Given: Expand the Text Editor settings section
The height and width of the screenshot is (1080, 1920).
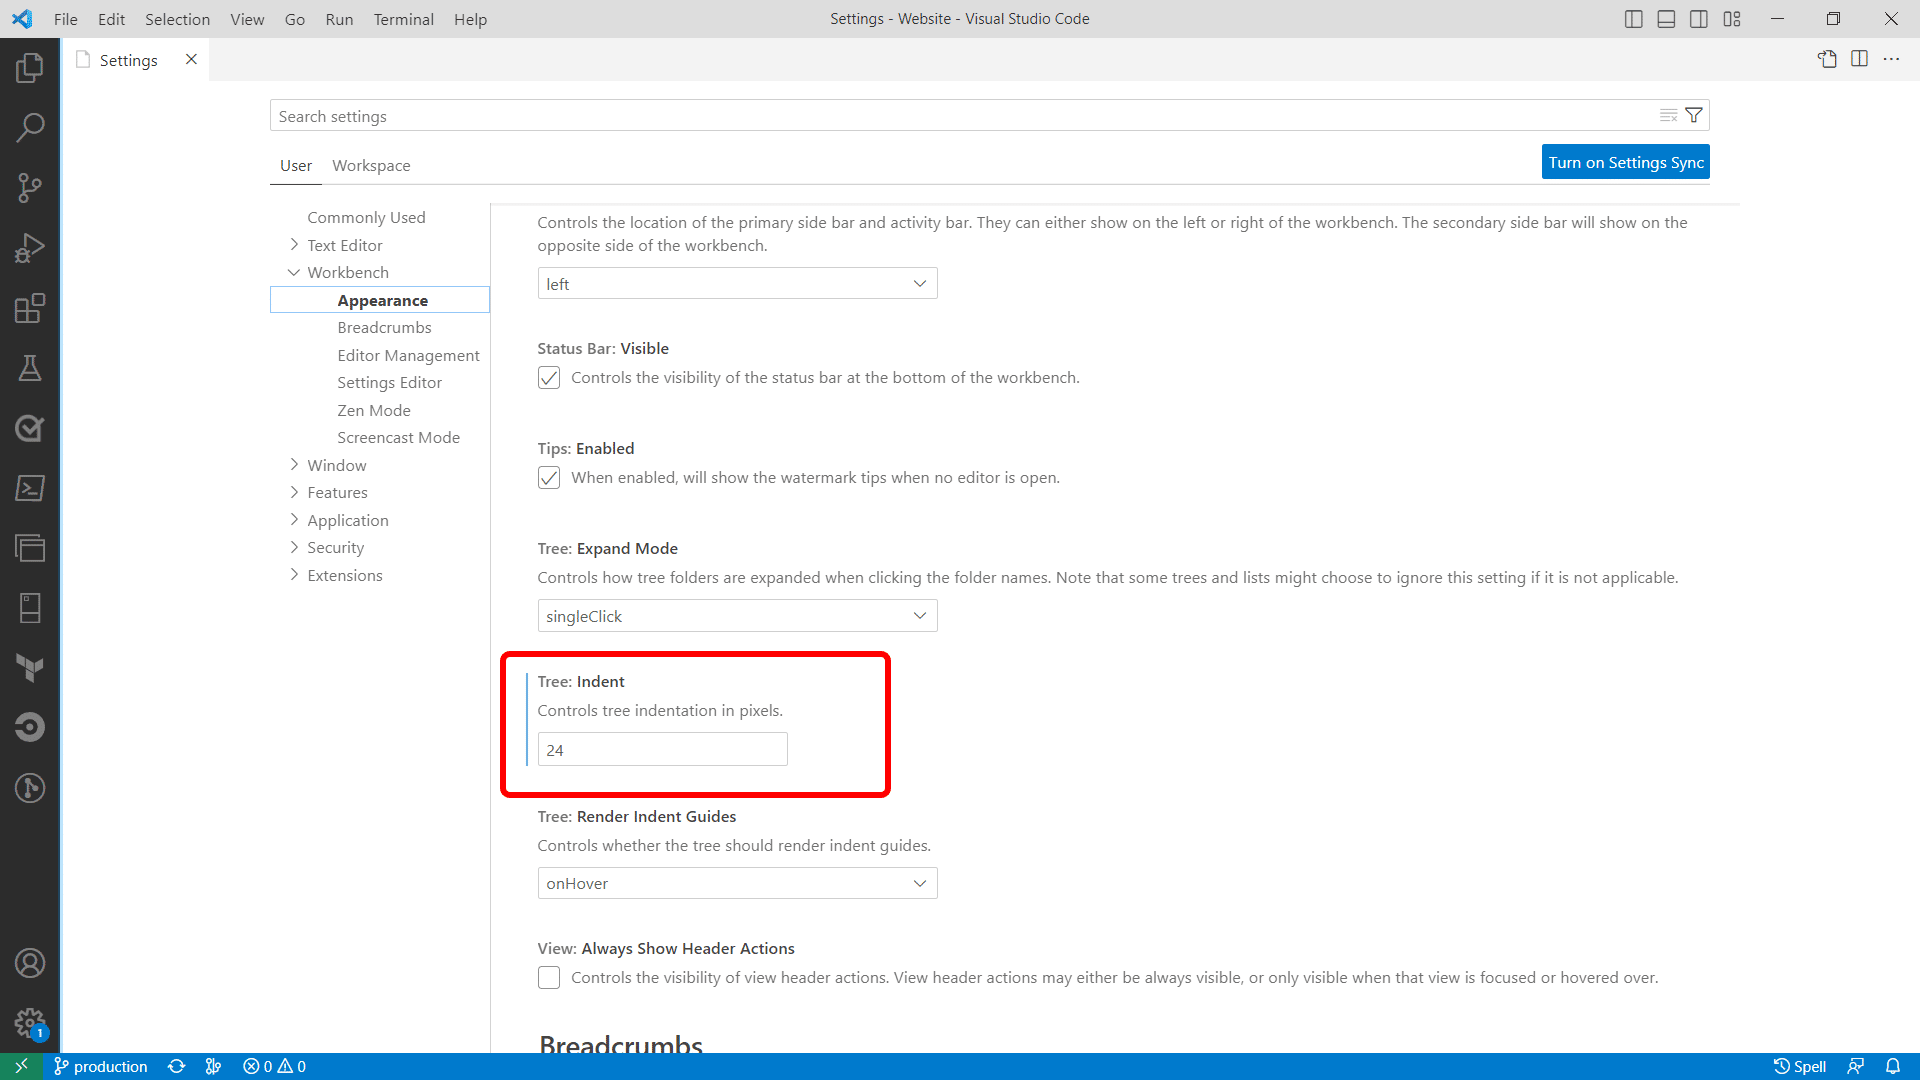Looking at the screenshot, I should point(294,245).
